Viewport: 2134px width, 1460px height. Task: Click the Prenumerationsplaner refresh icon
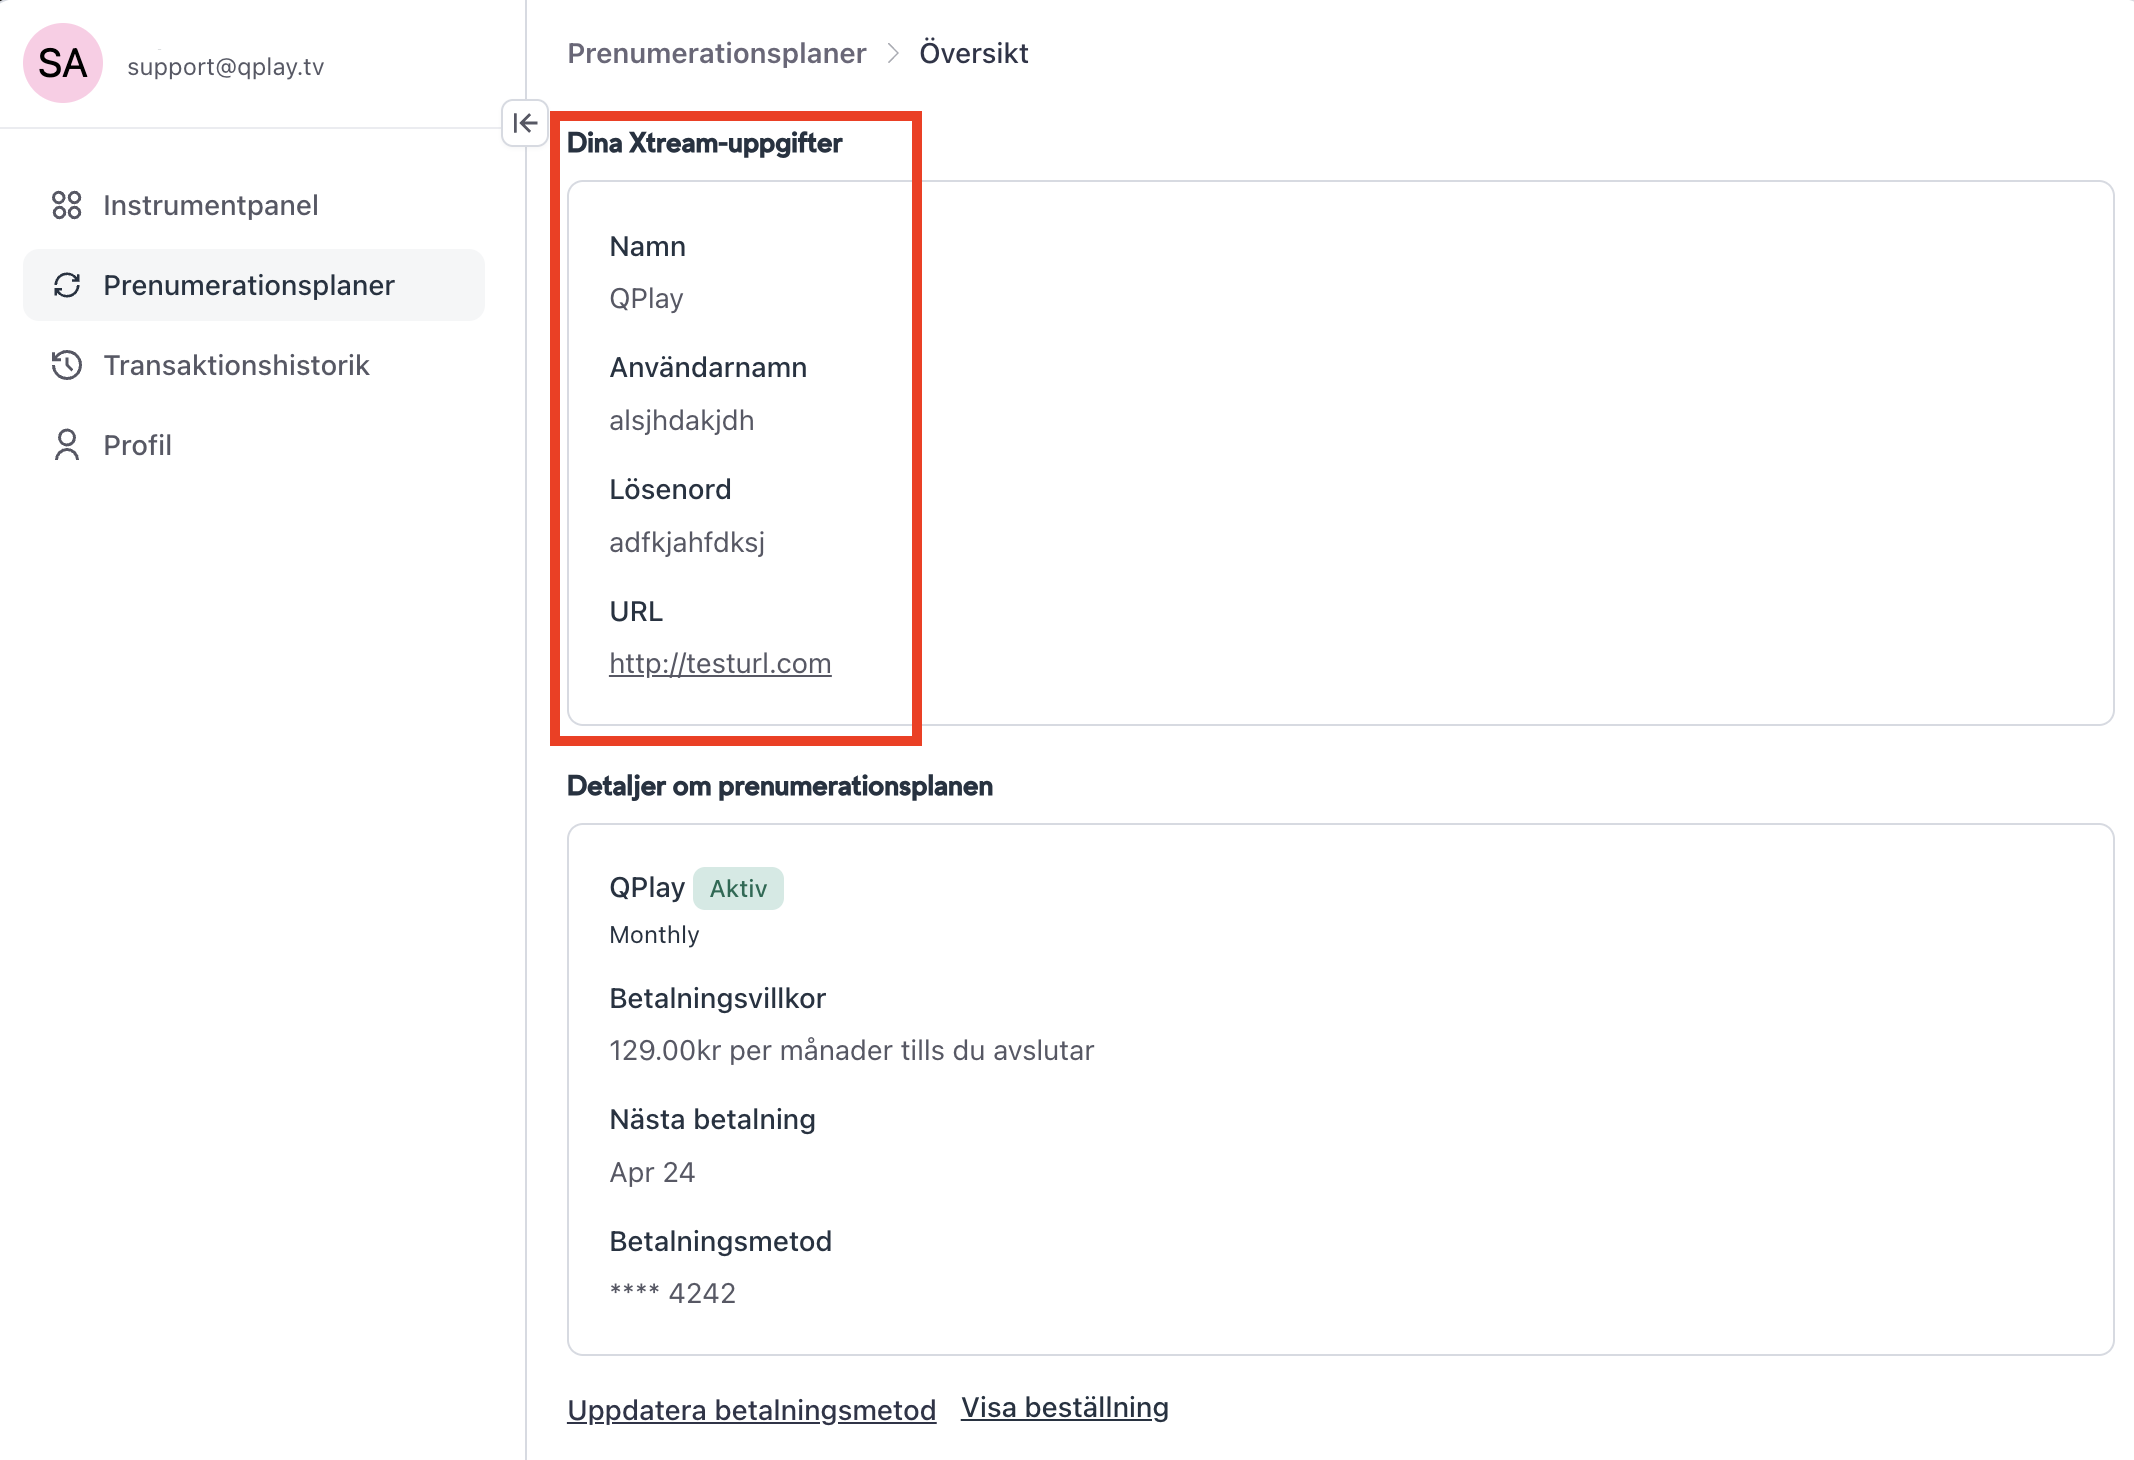[66, 285]
